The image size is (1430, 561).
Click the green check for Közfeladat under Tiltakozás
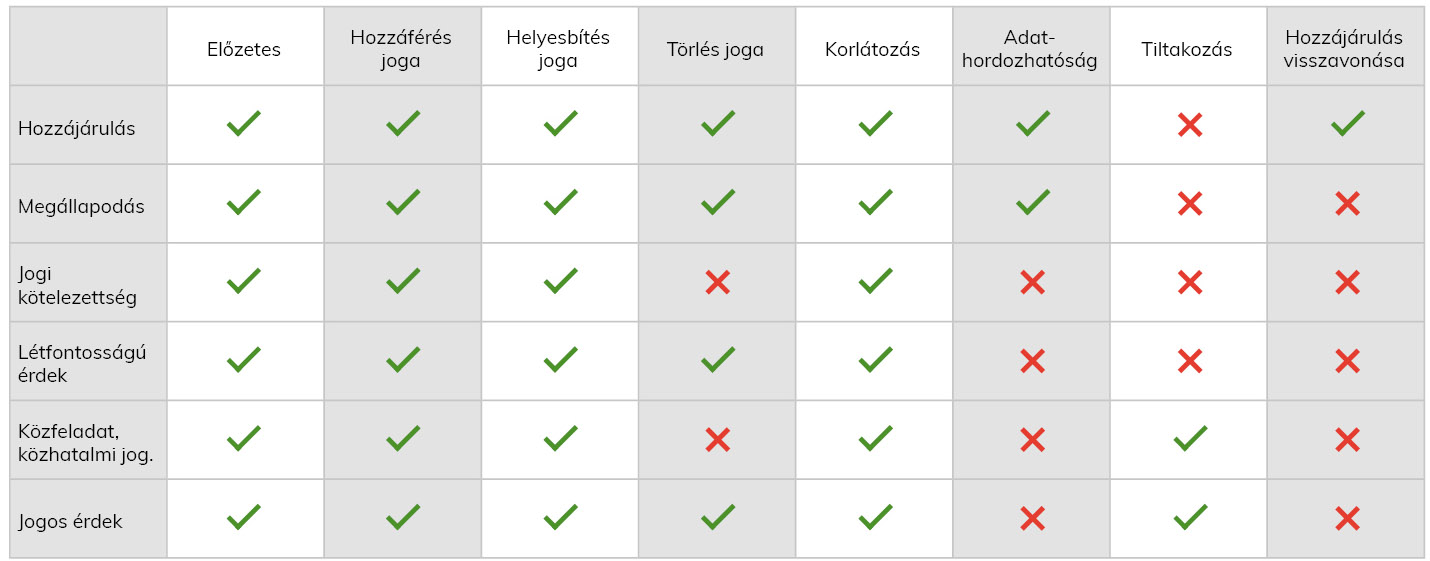pos(1189,439)
